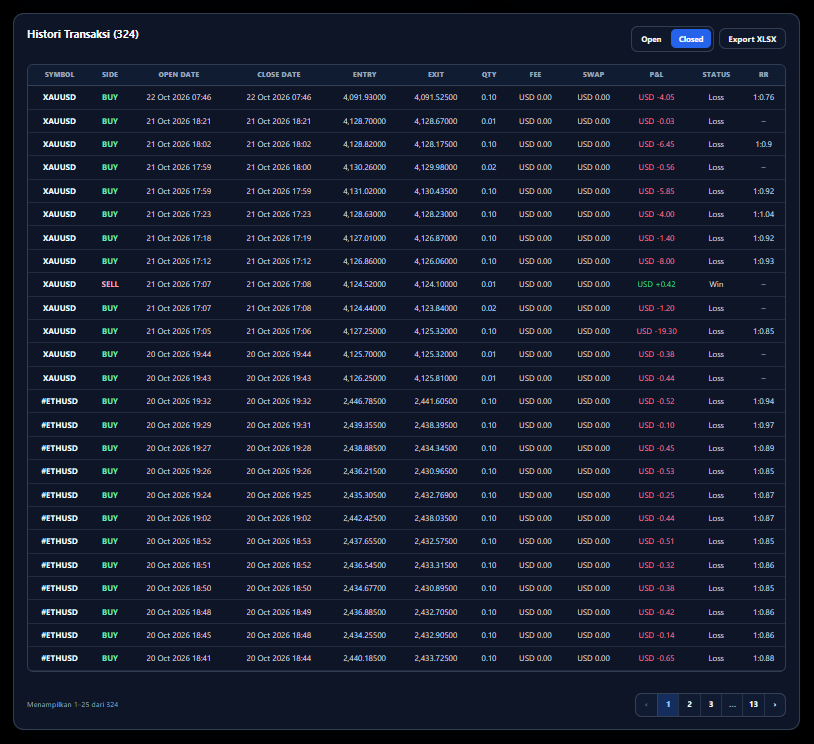
Task: Click the USD -6.45 P&L value
Action: (x=656, y=144)
